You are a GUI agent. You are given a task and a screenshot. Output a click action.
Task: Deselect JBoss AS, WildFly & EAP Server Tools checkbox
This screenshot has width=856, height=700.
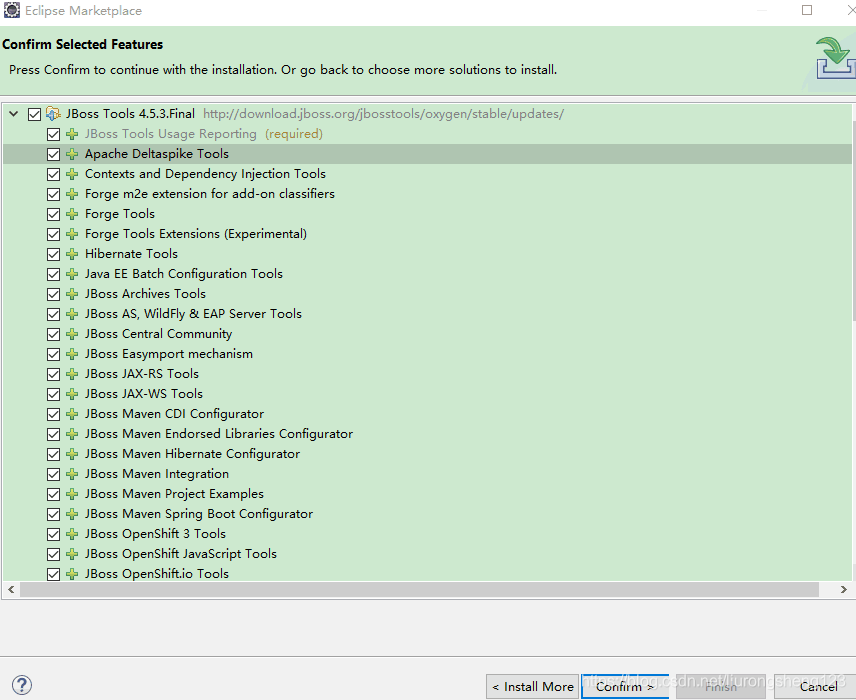54,315
